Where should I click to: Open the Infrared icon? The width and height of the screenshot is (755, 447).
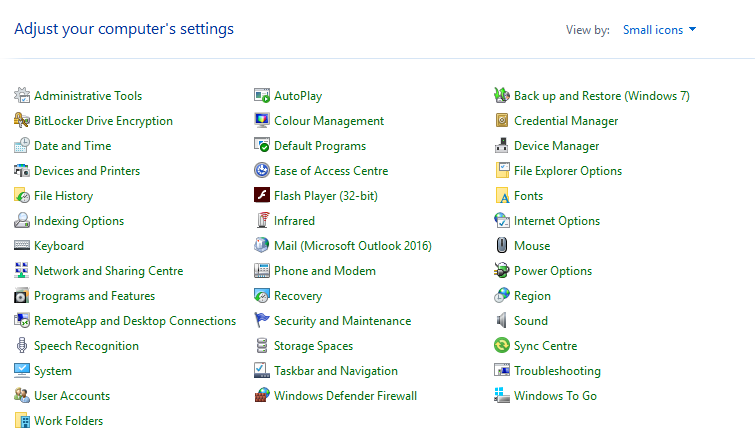[262, 221]
